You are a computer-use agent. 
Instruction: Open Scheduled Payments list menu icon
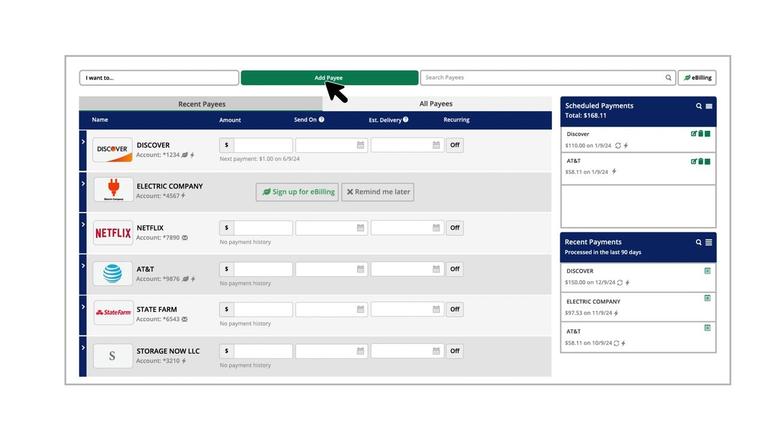[x=709, y=106]
